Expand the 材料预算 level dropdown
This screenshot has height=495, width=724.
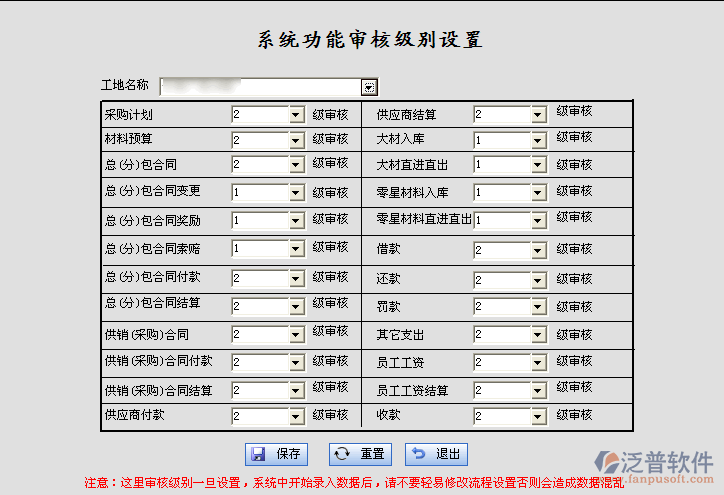pos(296,140)
